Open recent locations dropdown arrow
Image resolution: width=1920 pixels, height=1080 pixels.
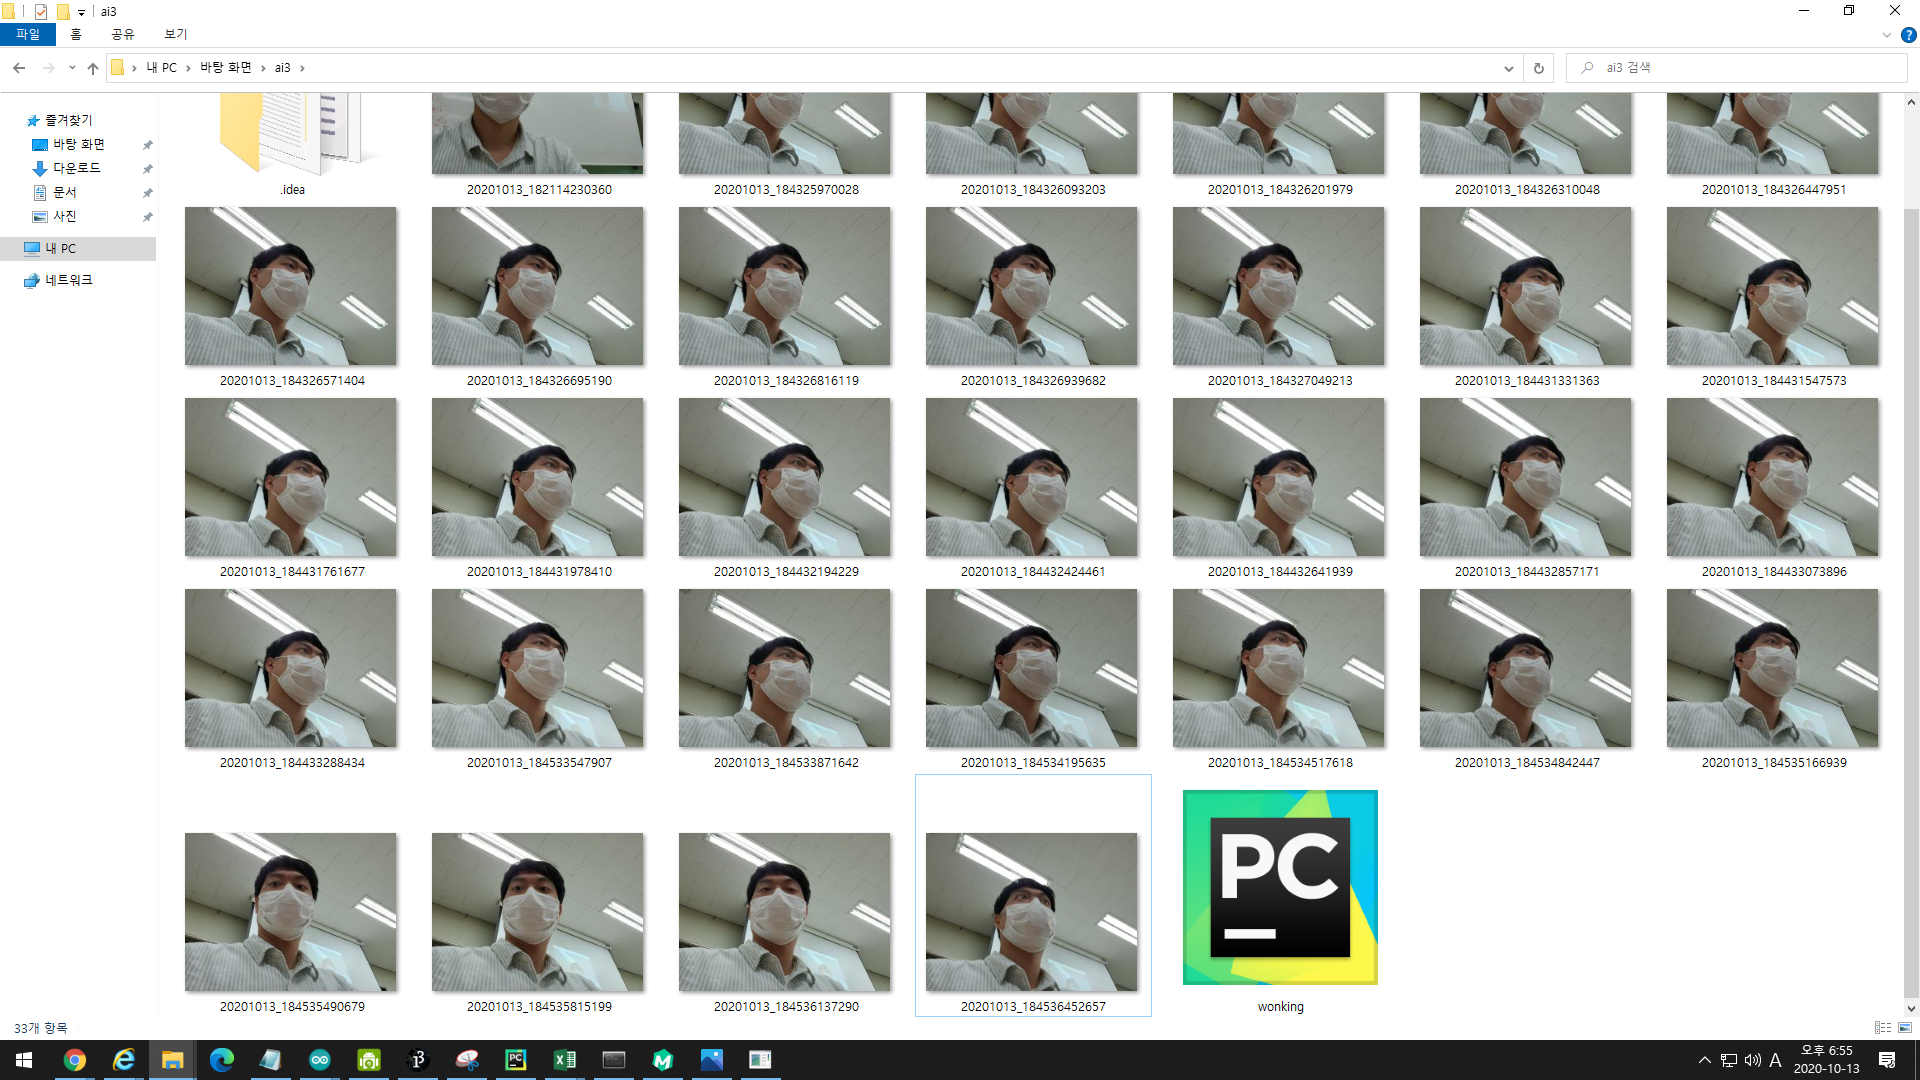point(72,68)
